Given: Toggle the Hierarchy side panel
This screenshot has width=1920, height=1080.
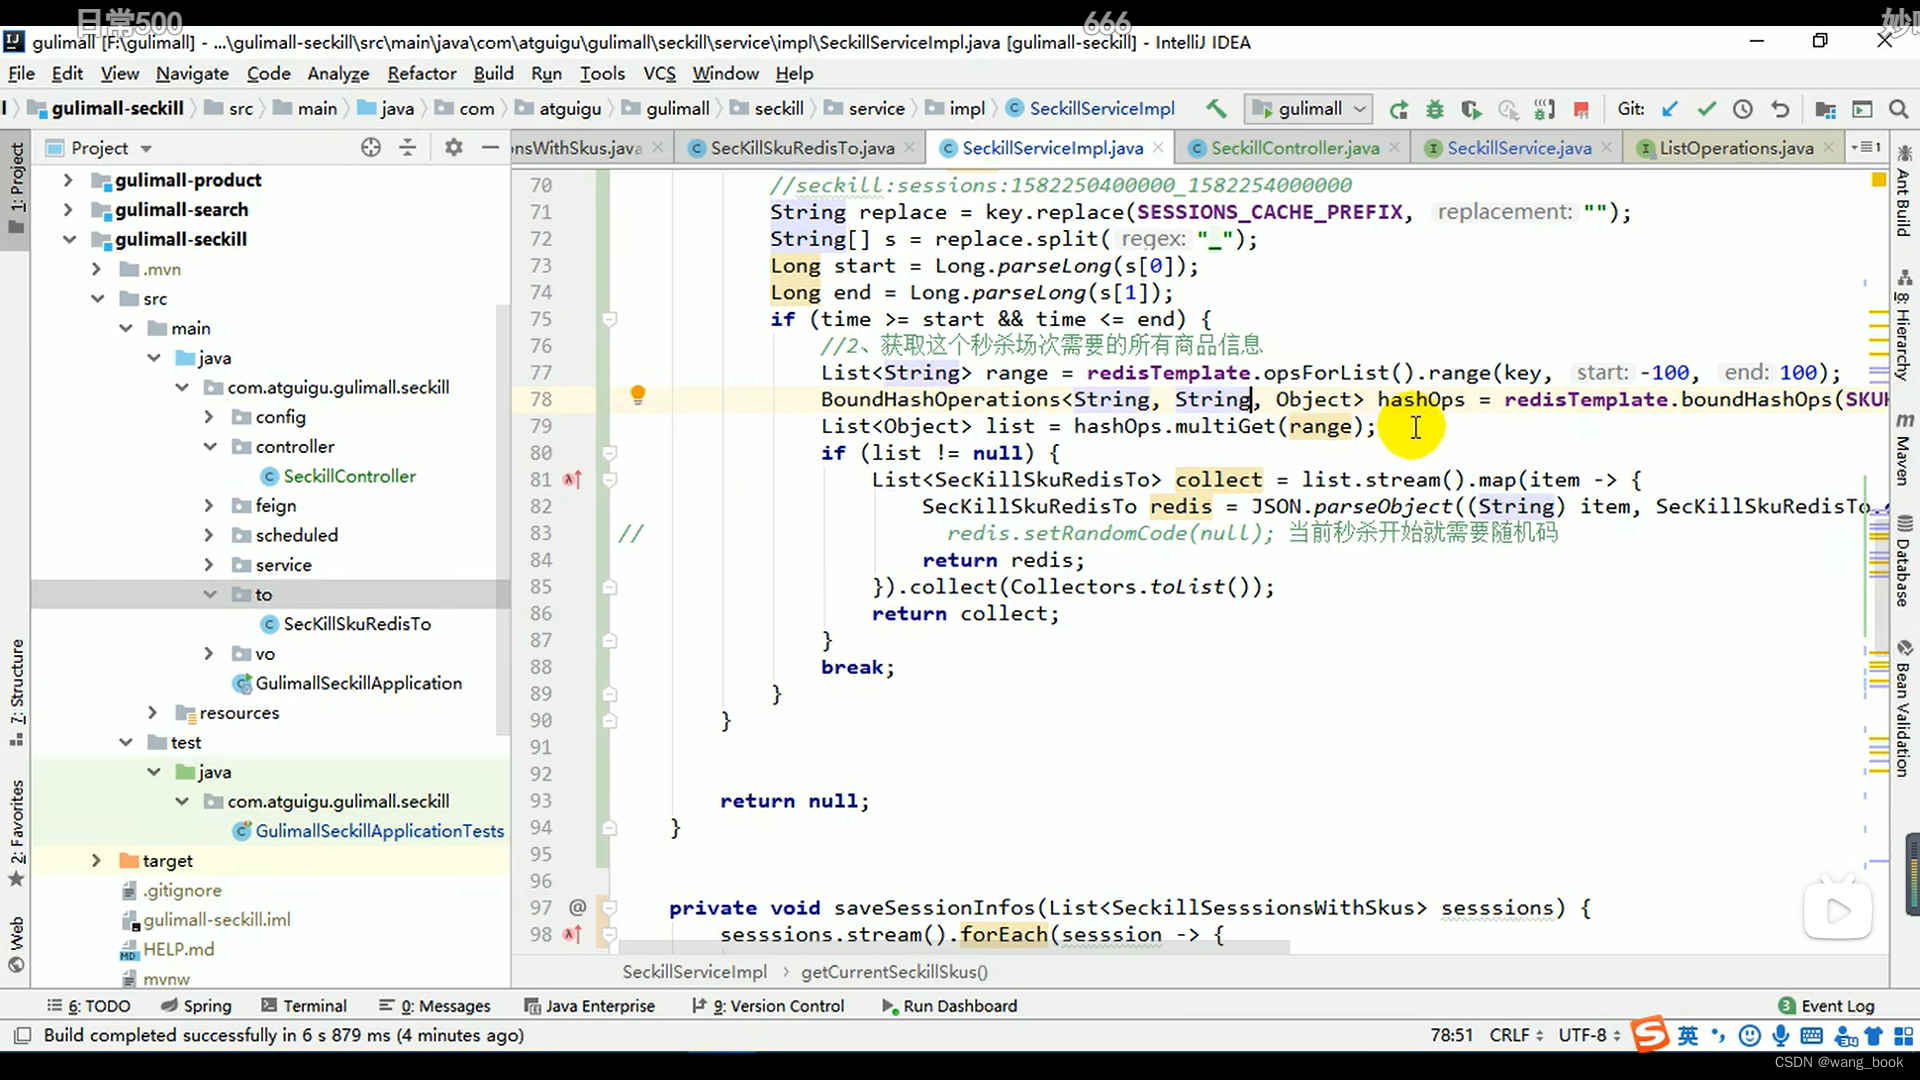Looking at the screenshot, I should (1904, 326).
